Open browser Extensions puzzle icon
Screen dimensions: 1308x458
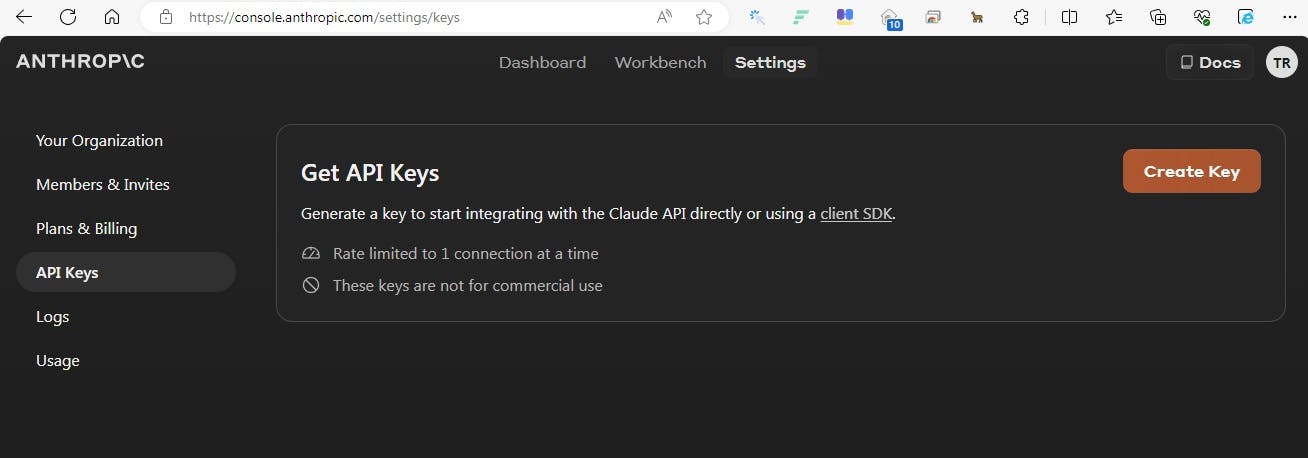point(1021,17)
